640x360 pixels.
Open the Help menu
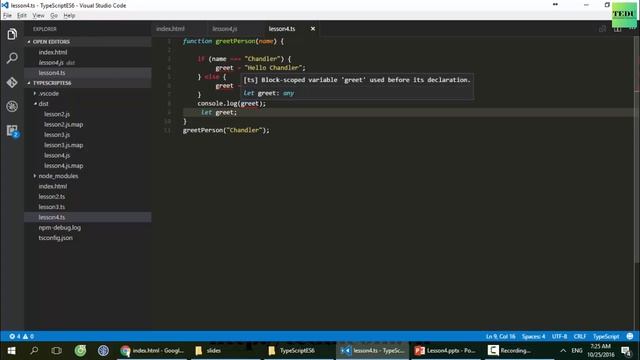point(69,16)
